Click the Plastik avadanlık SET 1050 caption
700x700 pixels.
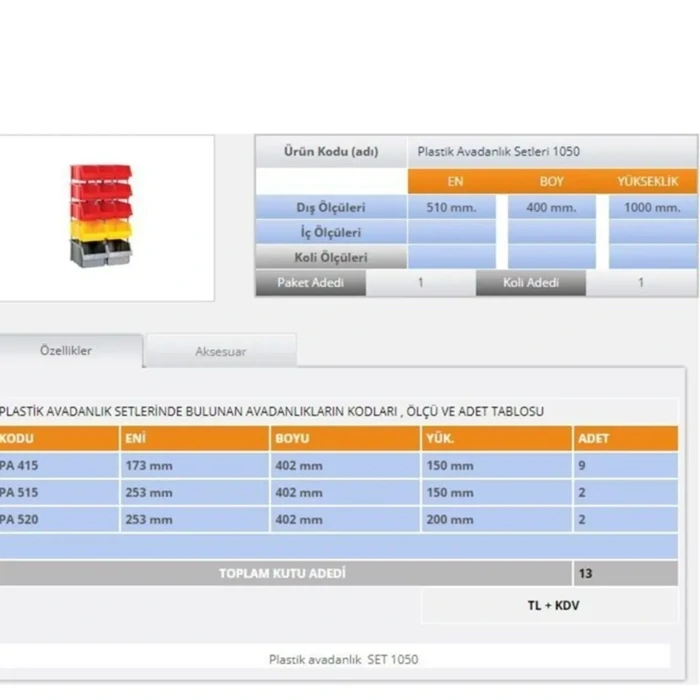343,660
